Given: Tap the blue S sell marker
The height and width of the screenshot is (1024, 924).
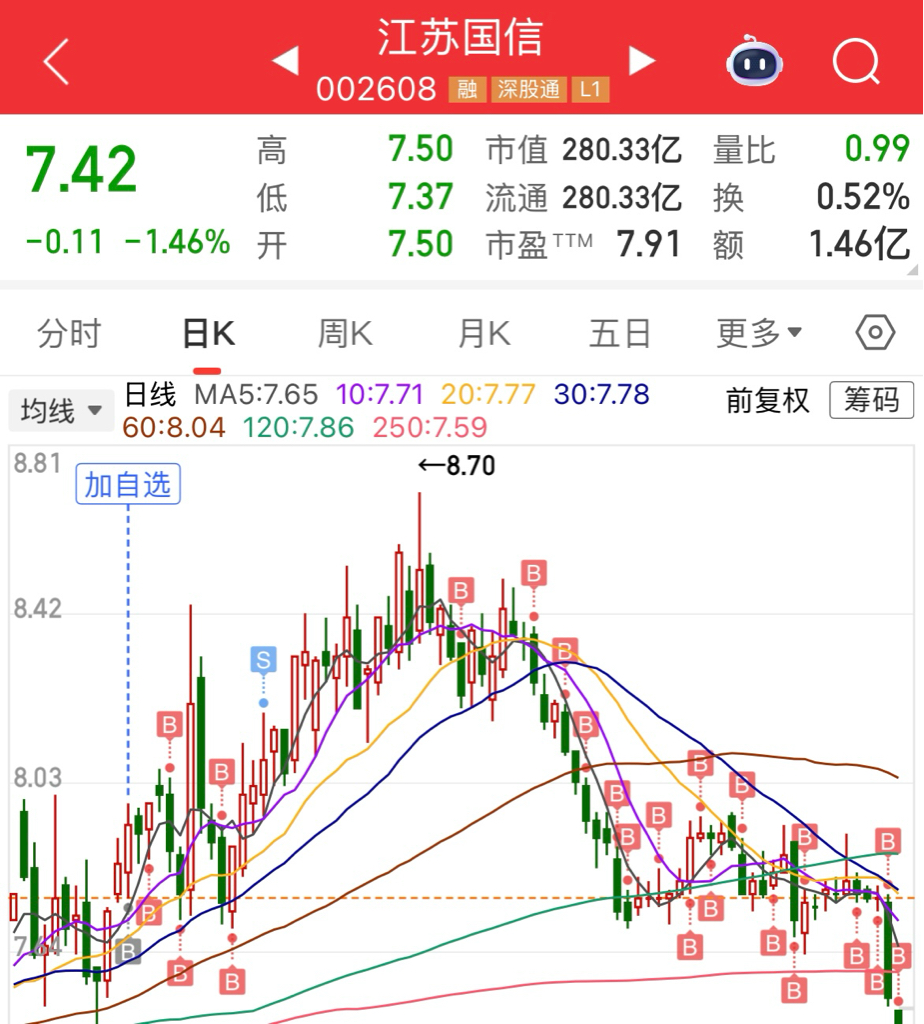Looking at the screenshot, I should pos(263,660).
